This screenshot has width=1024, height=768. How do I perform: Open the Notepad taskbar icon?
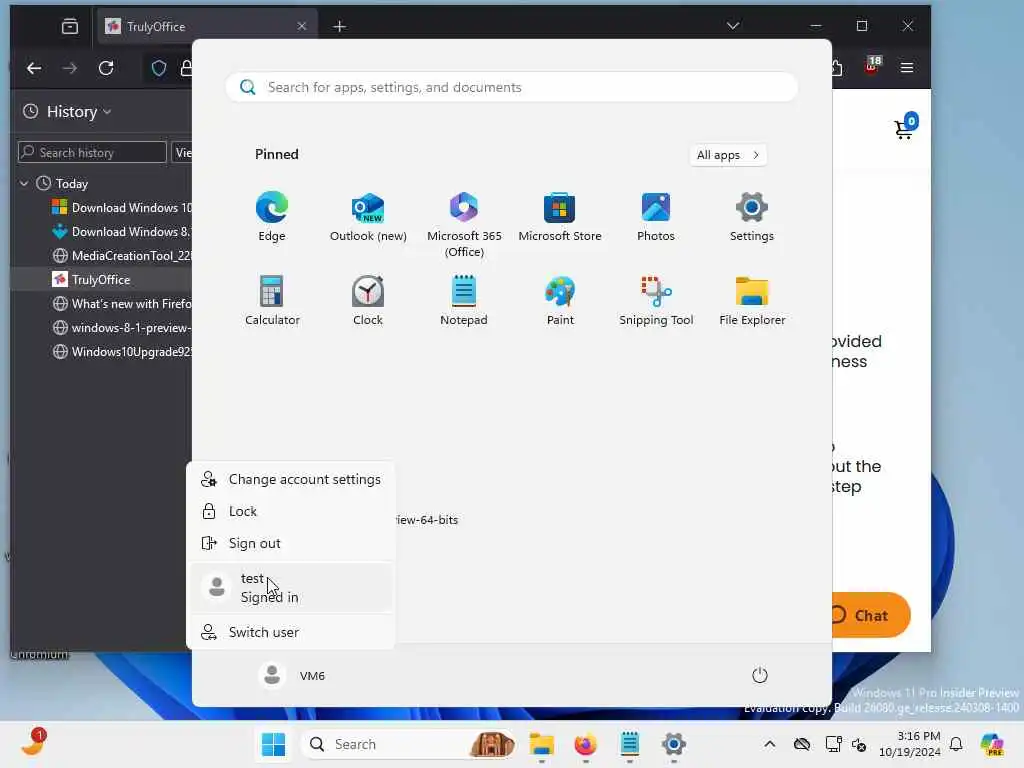click(x=630, y=744)
